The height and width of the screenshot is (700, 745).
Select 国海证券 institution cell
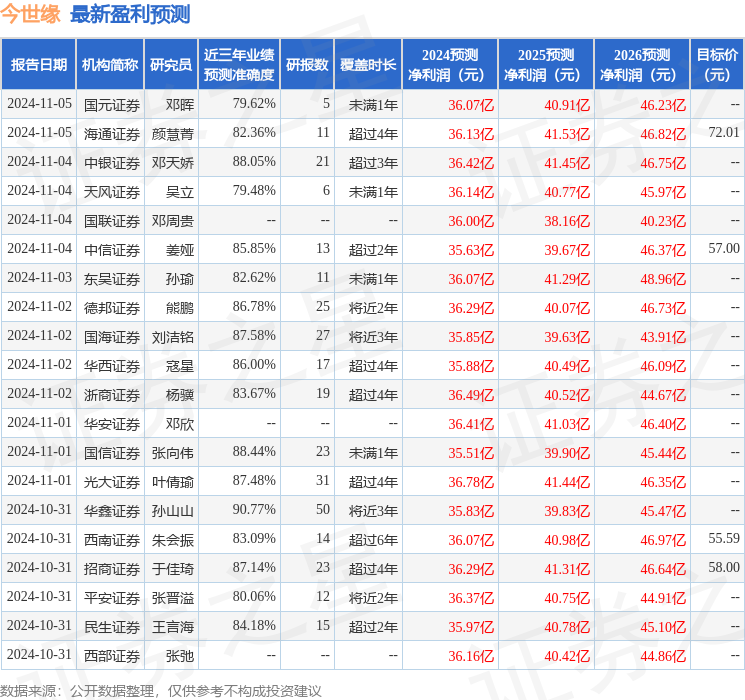point(112,336)
